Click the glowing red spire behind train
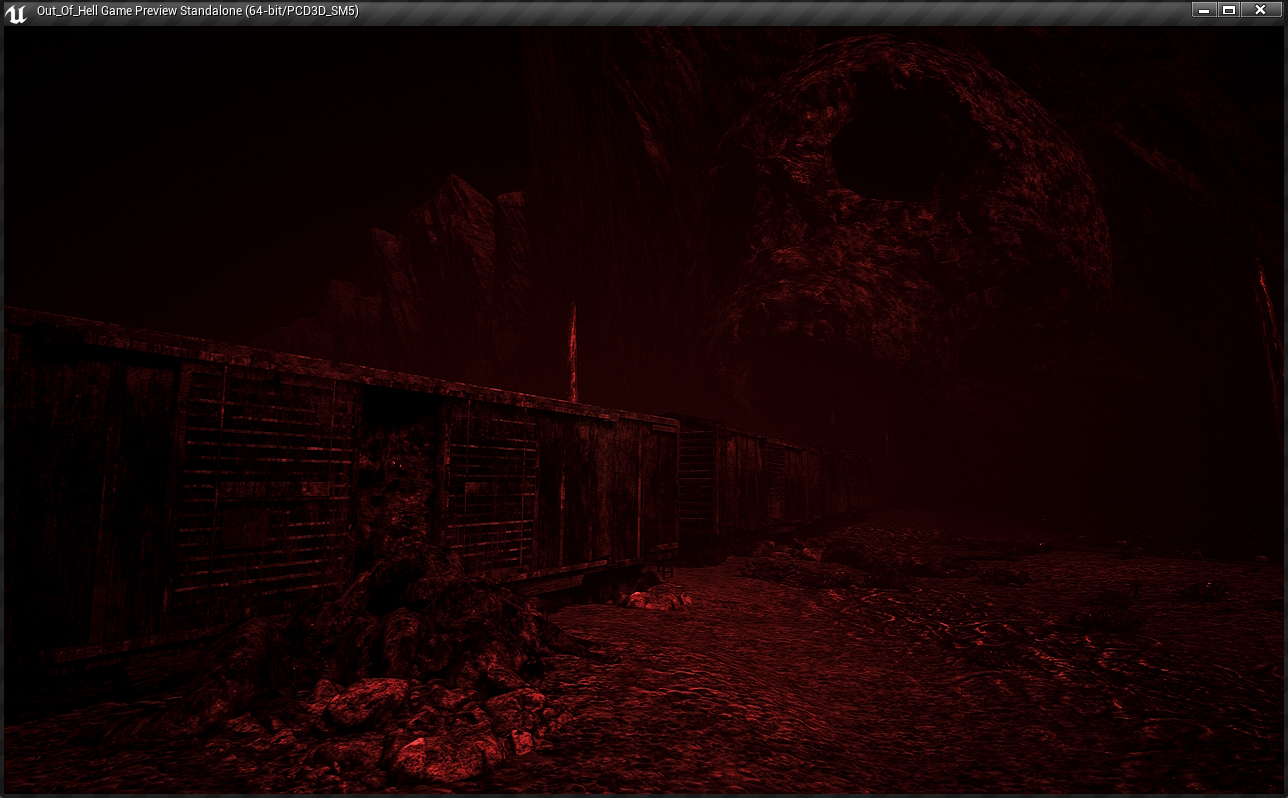This screenshot has height=798, width=1288. [573, 355]
